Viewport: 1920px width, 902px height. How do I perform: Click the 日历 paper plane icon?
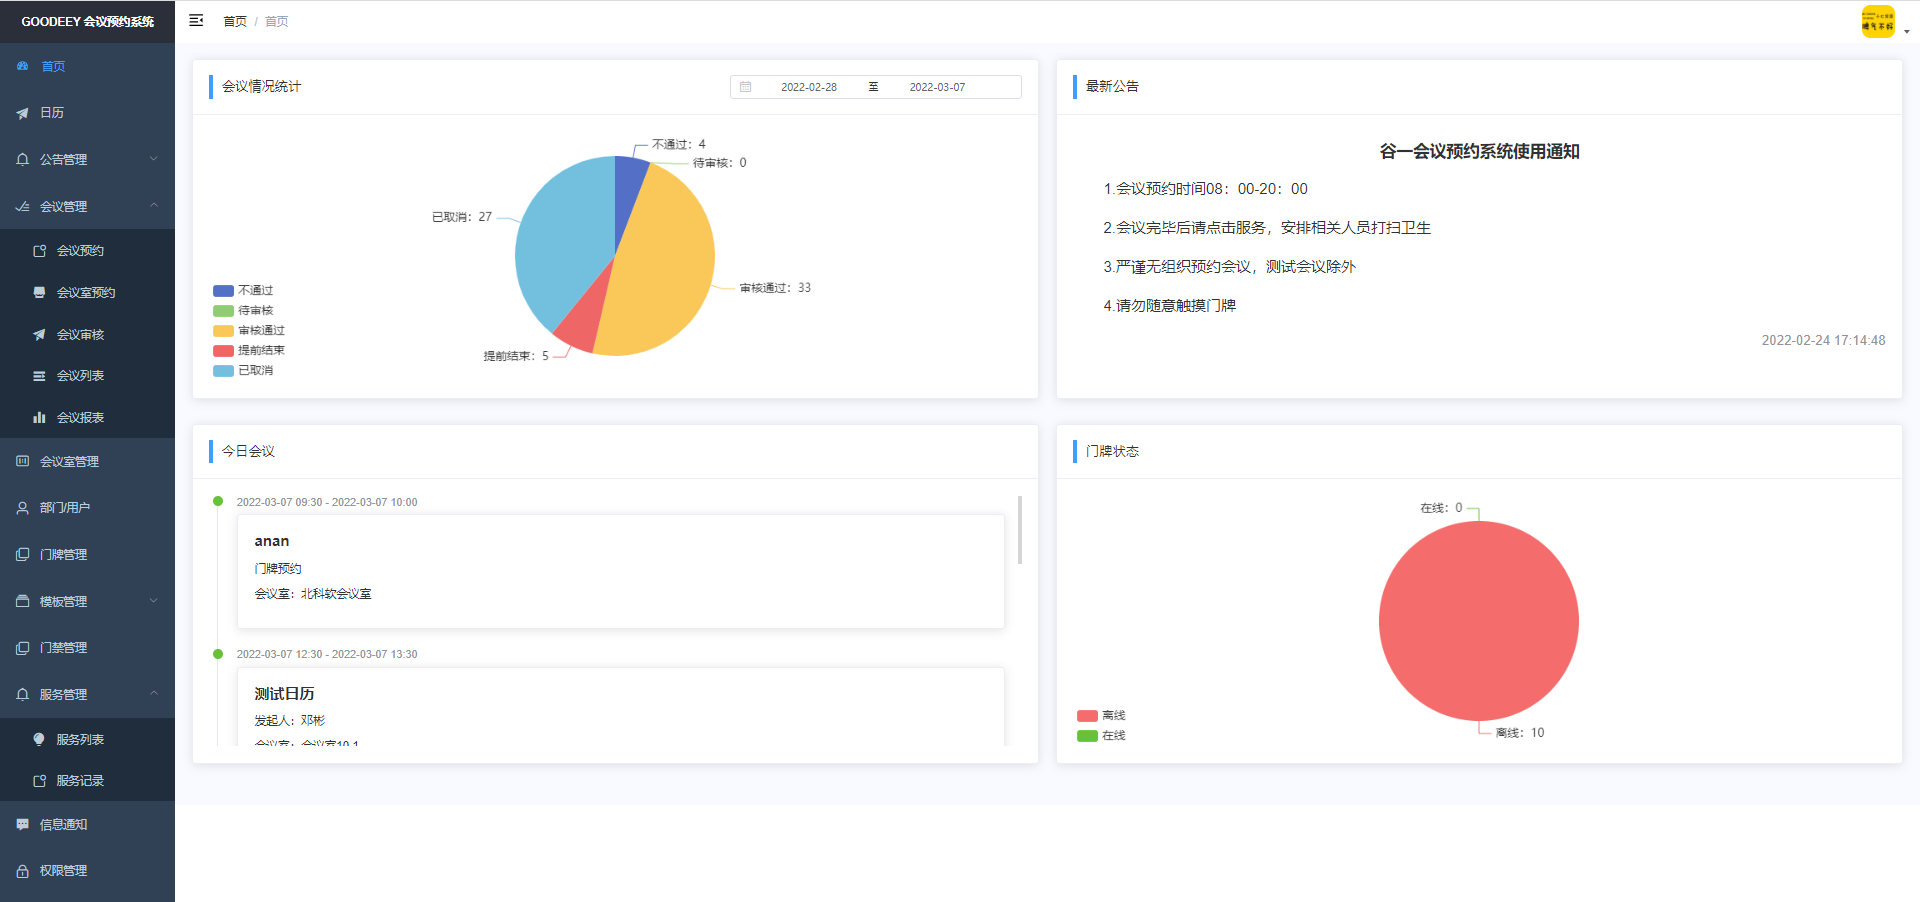23,113
